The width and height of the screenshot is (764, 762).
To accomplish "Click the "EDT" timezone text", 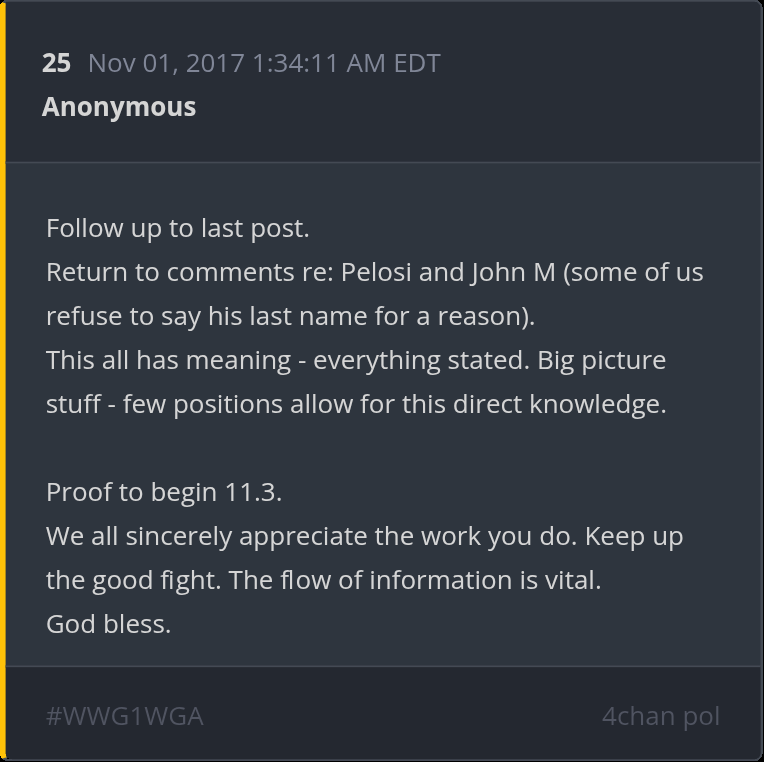I will (416, 63).
